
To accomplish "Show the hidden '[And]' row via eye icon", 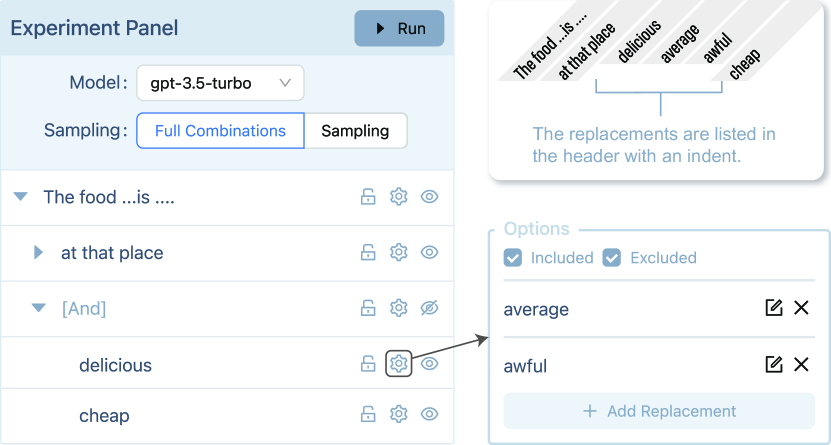I will click(x=429, y=307).
